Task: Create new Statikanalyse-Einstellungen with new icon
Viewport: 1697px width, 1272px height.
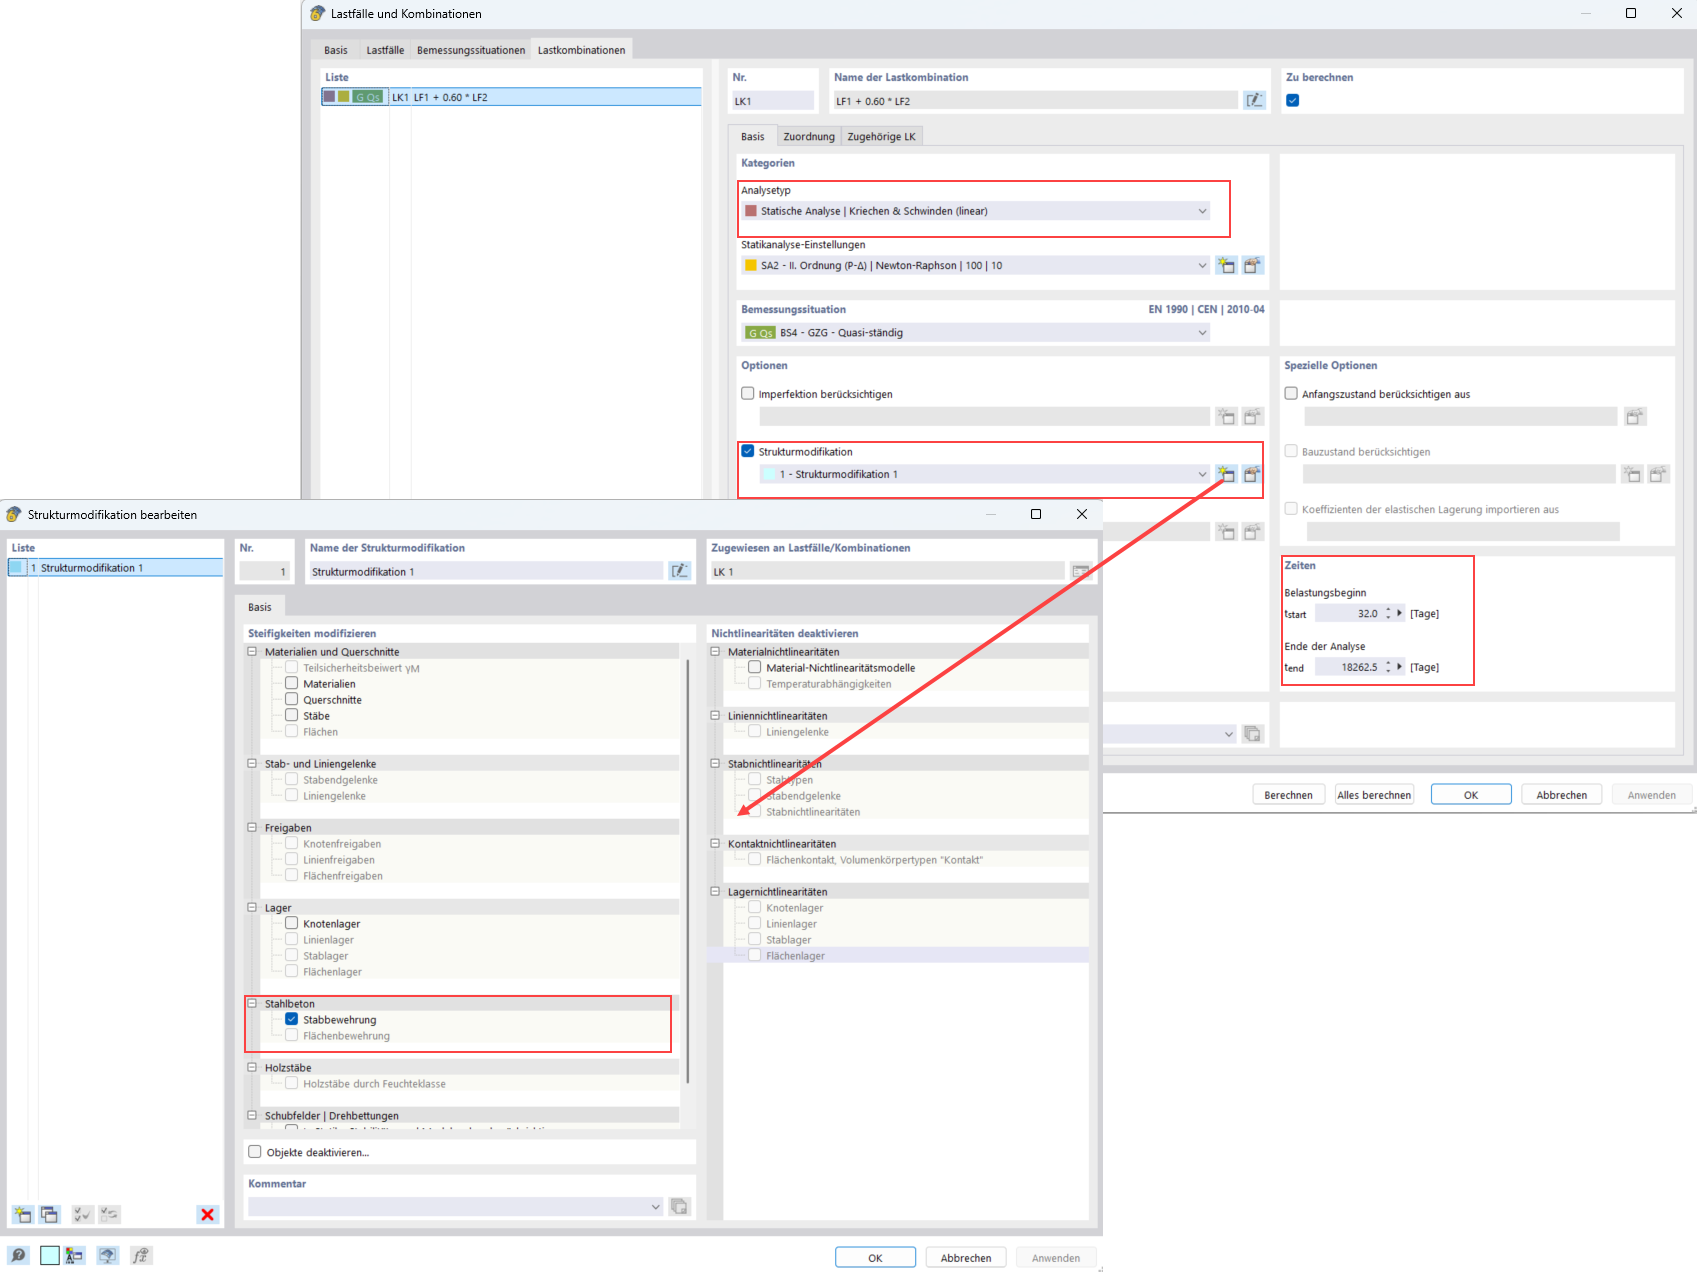Action: pyautogui.click(x=1227, y=265)
